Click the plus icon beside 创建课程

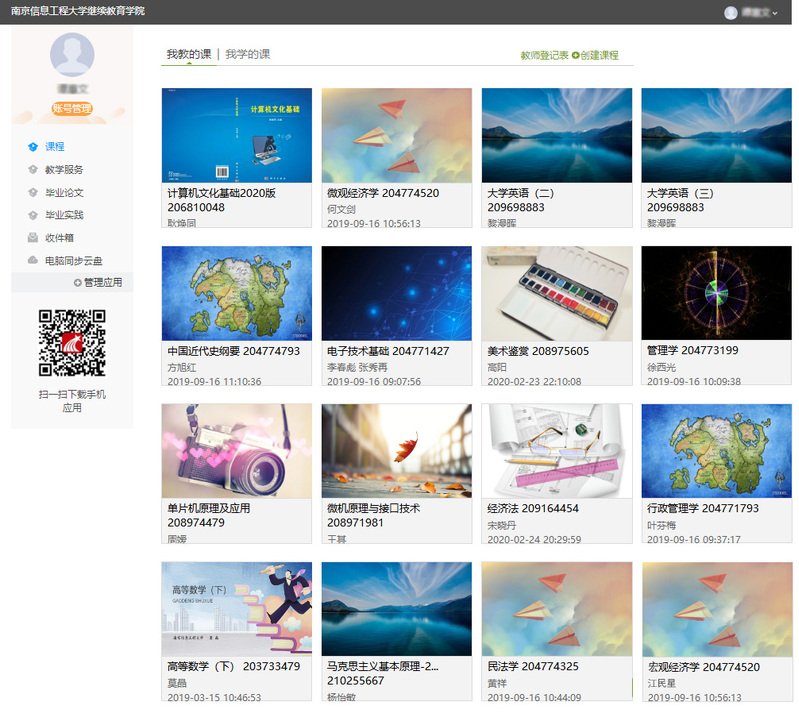pyautogui.click(x=575, y=56)
